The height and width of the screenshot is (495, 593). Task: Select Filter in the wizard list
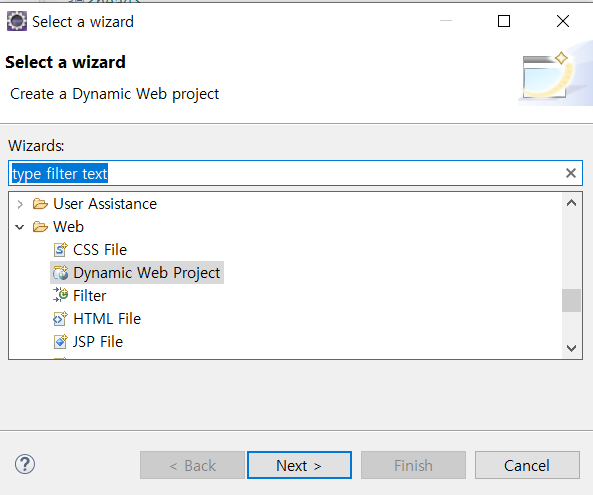pos(90,296)
